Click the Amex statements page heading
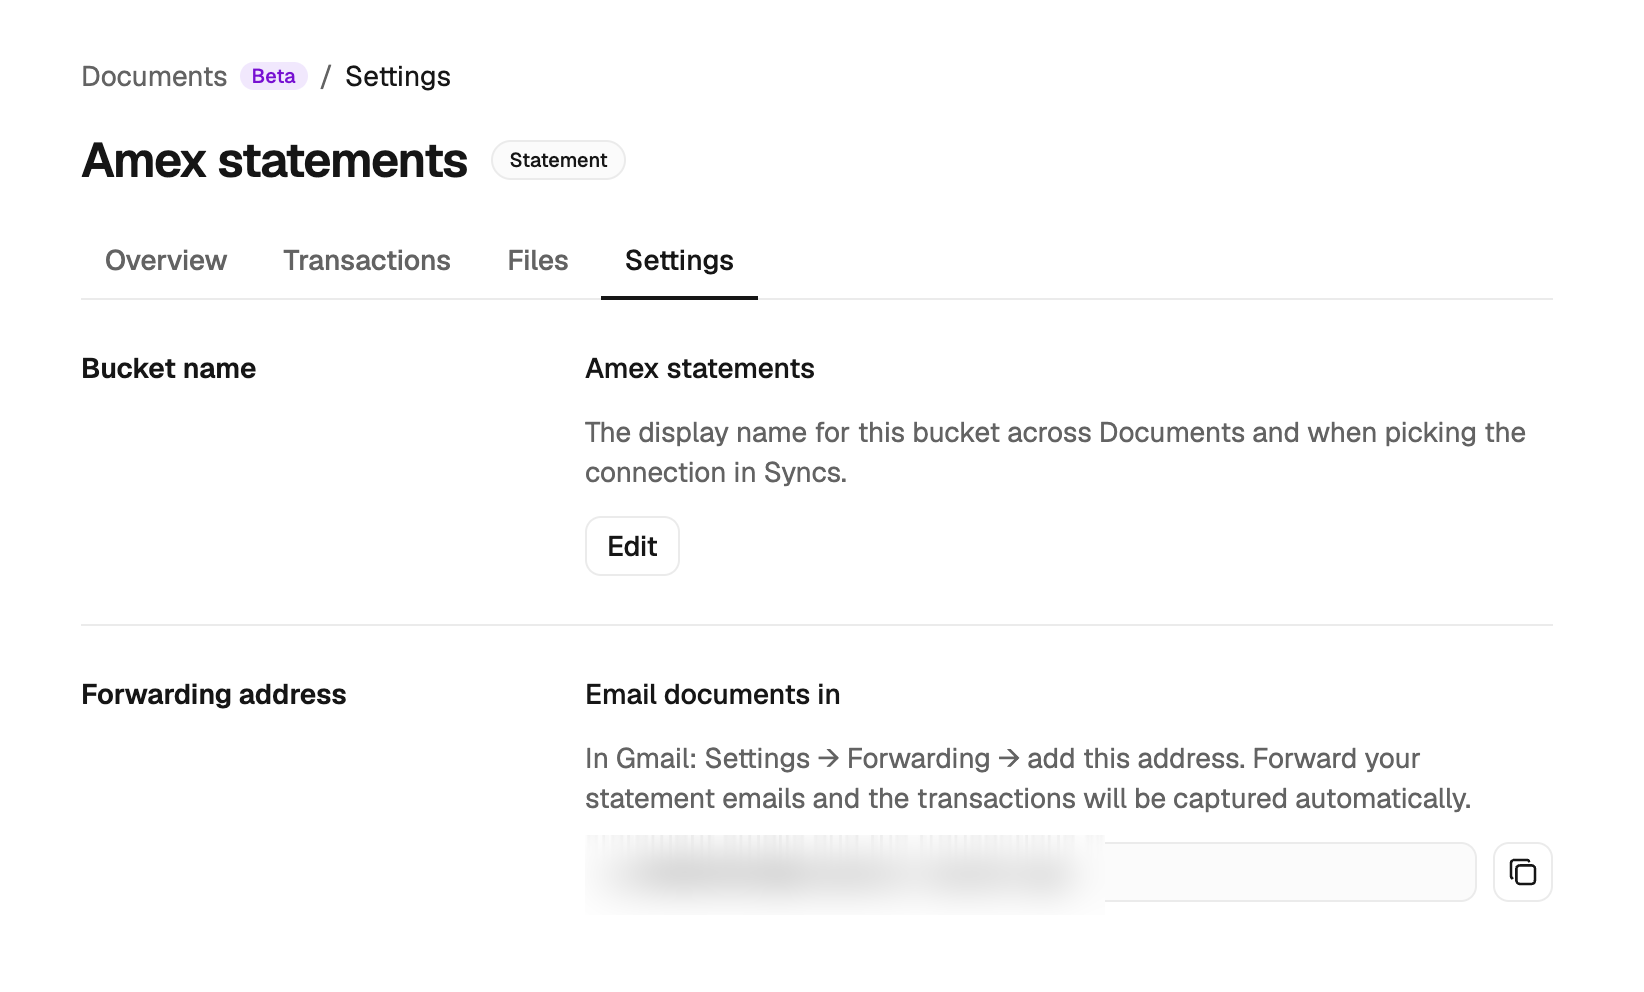The width and height of the screenshot is (1644, 992). coord(275,160)
